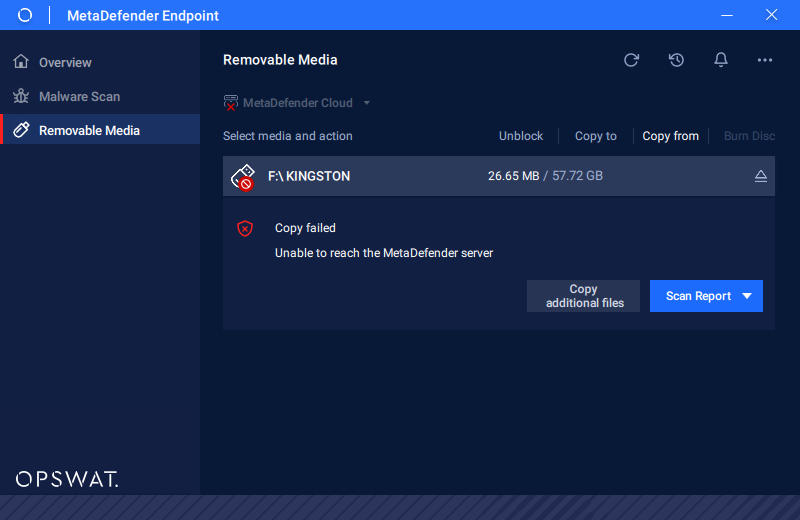Expand the MetaDefender Cloud dropdown arrow
This screenshot has height=520, width=800.
pyautogui.click(x=366, y=103)
